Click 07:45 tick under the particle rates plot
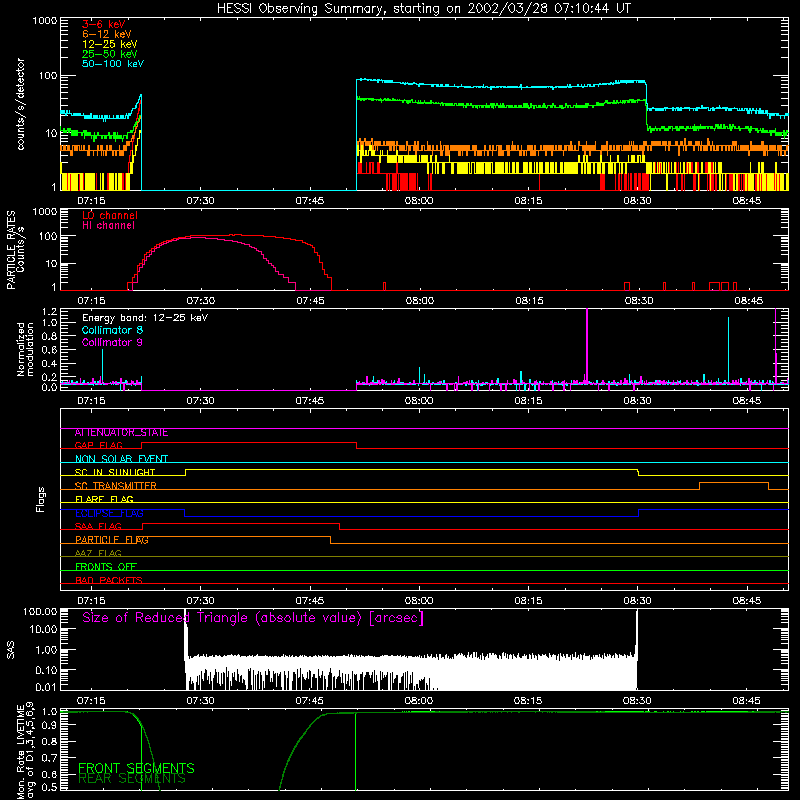The width and height of the screenshot is (800, 800). [x=310, y=301]
